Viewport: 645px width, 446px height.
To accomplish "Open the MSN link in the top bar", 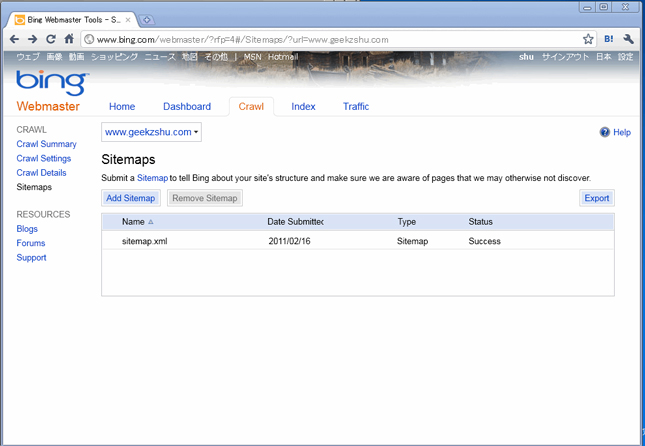I will point(252,57).
